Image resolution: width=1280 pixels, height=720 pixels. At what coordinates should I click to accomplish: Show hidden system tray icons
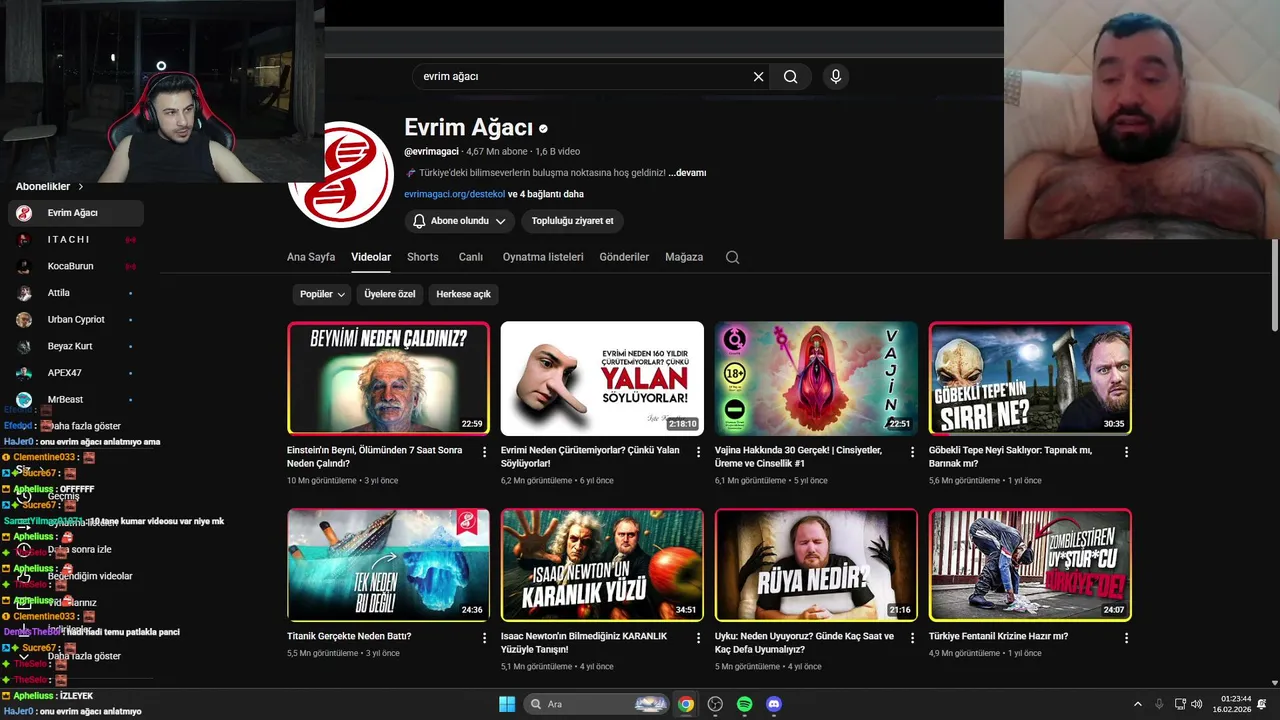click(x=1137, y=704)
